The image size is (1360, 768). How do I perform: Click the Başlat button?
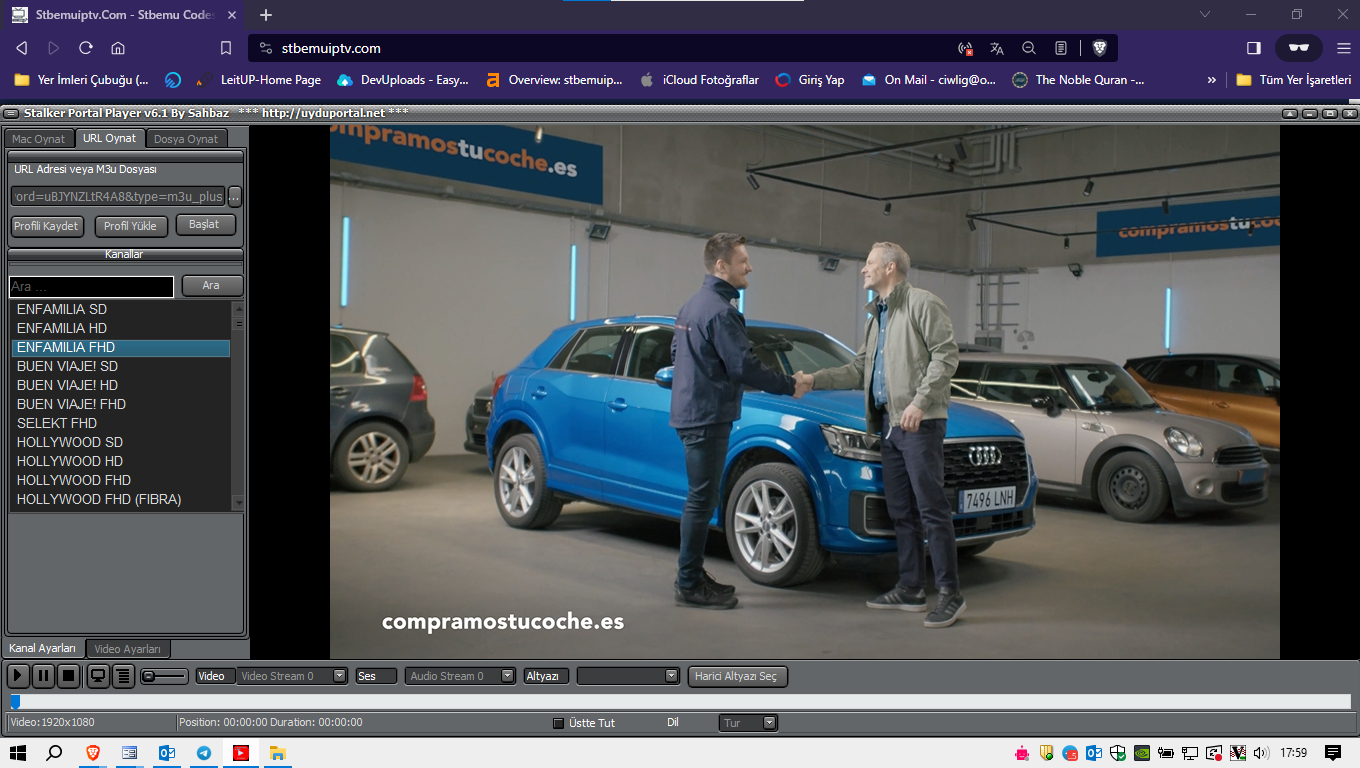coord(205,225)
